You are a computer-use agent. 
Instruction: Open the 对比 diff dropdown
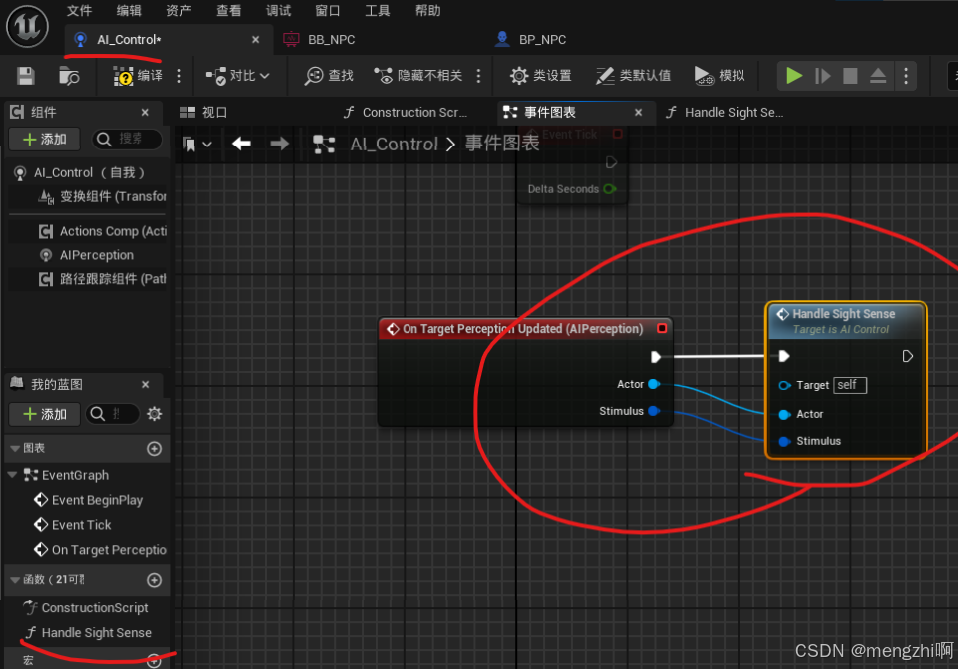238,76
